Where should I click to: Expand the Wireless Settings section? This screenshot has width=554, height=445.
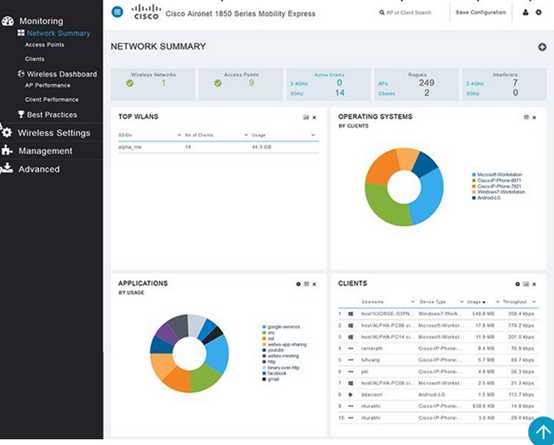(x=54, y=133)
